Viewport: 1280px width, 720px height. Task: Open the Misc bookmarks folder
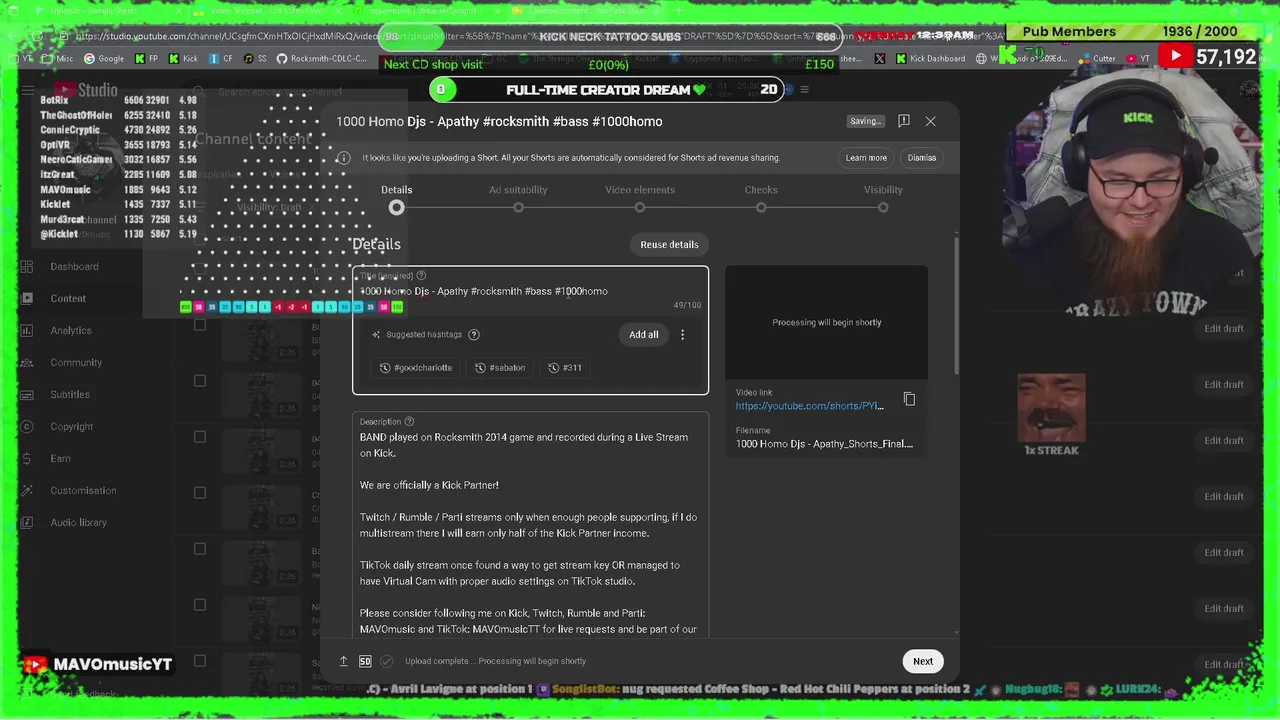58,59
